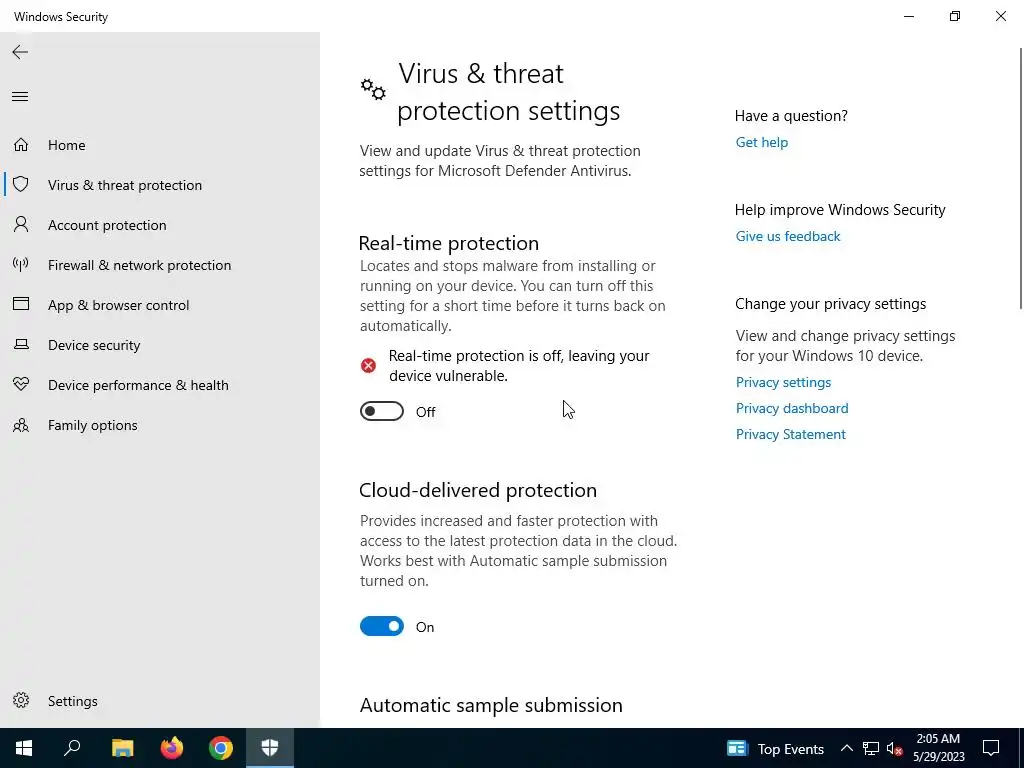This screenshot has width=1024, height=768.
Task: Click the gears icon beside page title
Action: click(373, 89)
